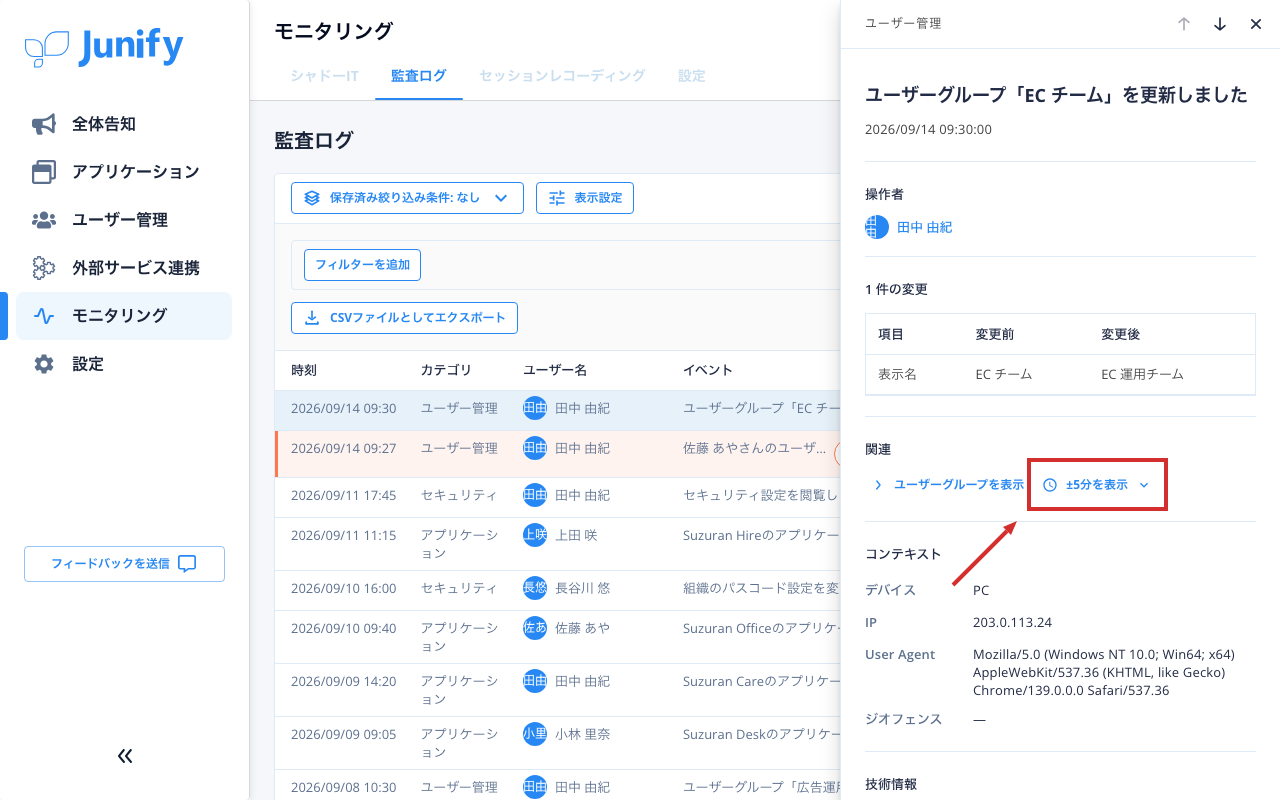Click 小林 里奈 avatar icon
The image size is (1280, 800).
coord(535,734)
